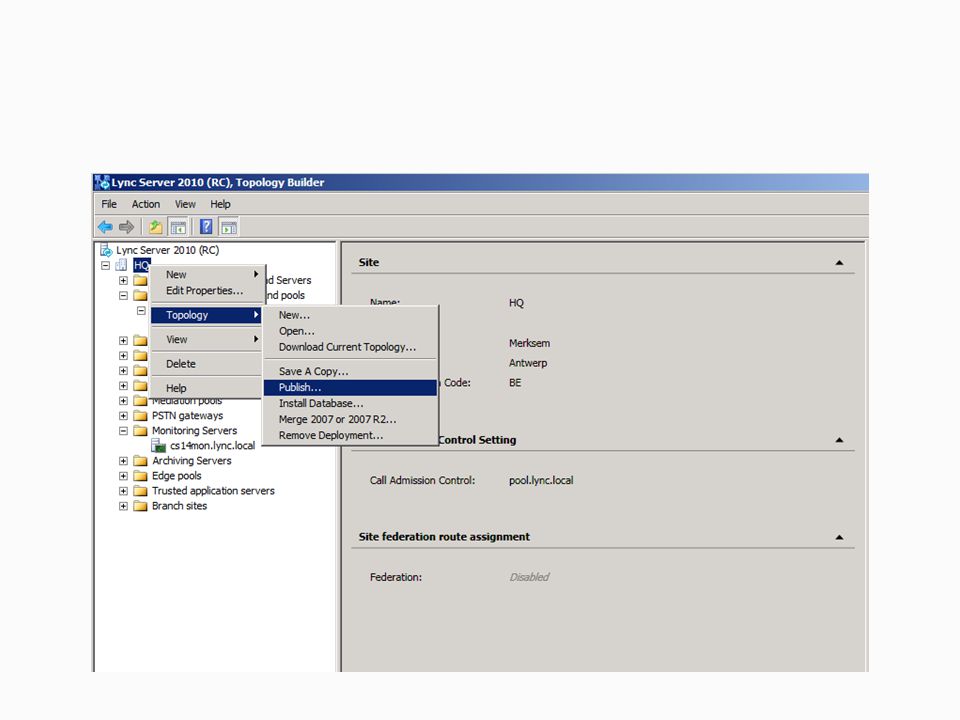The image size is (960, 720).
Task: Click the blue question mark Help toolbar icon
Action: [206, 227]
